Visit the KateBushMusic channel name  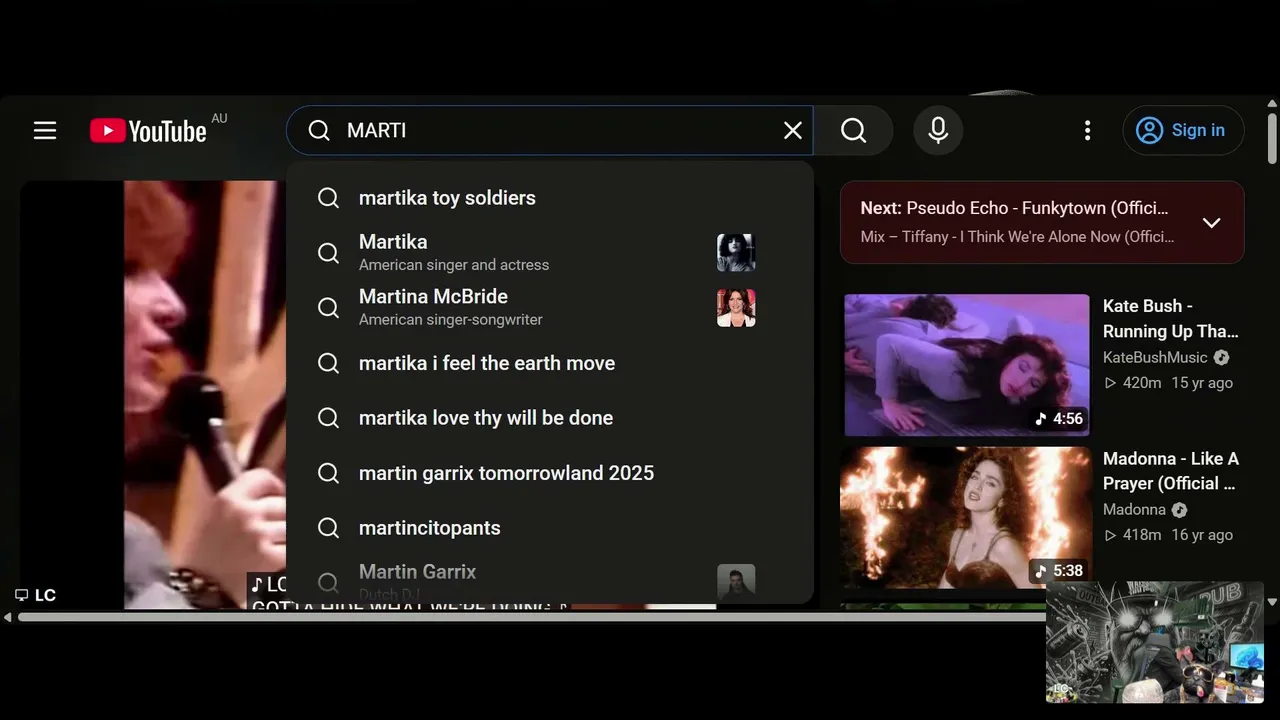[1155, 357]
